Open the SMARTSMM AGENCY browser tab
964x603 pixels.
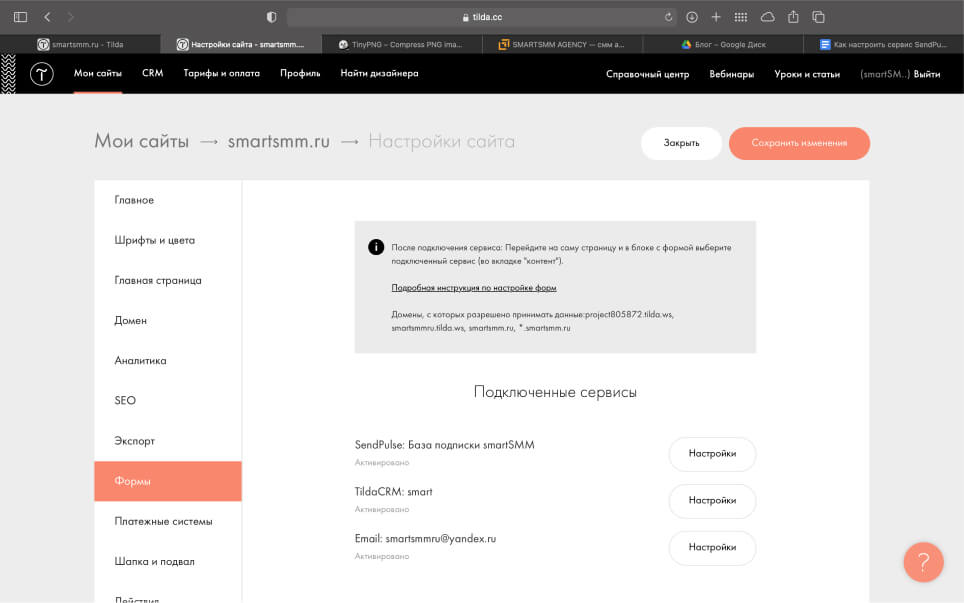pos(562,44)
